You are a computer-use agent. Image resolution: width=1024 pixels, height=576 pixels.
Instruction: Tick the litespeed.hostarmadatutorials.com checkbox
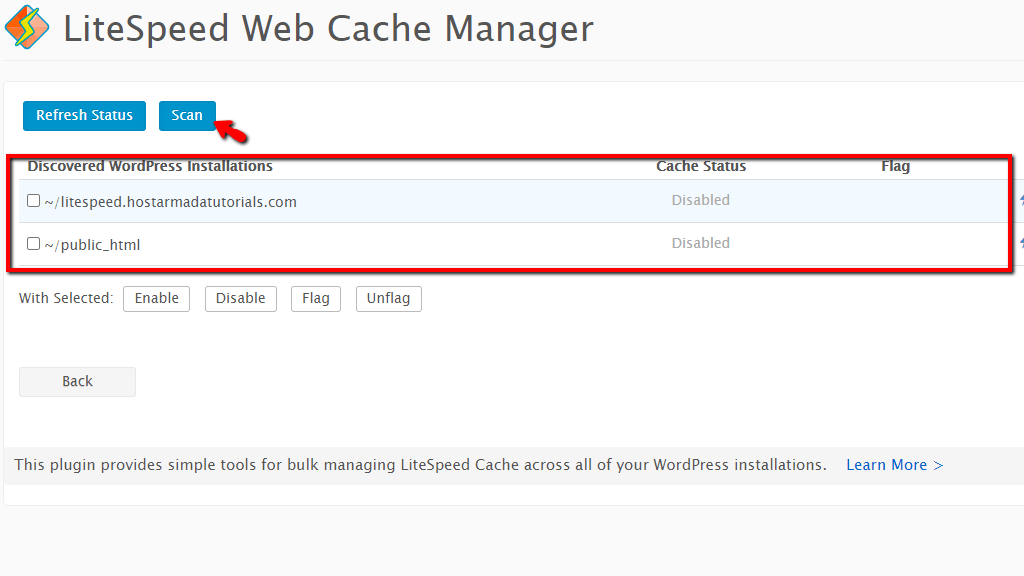33,200
